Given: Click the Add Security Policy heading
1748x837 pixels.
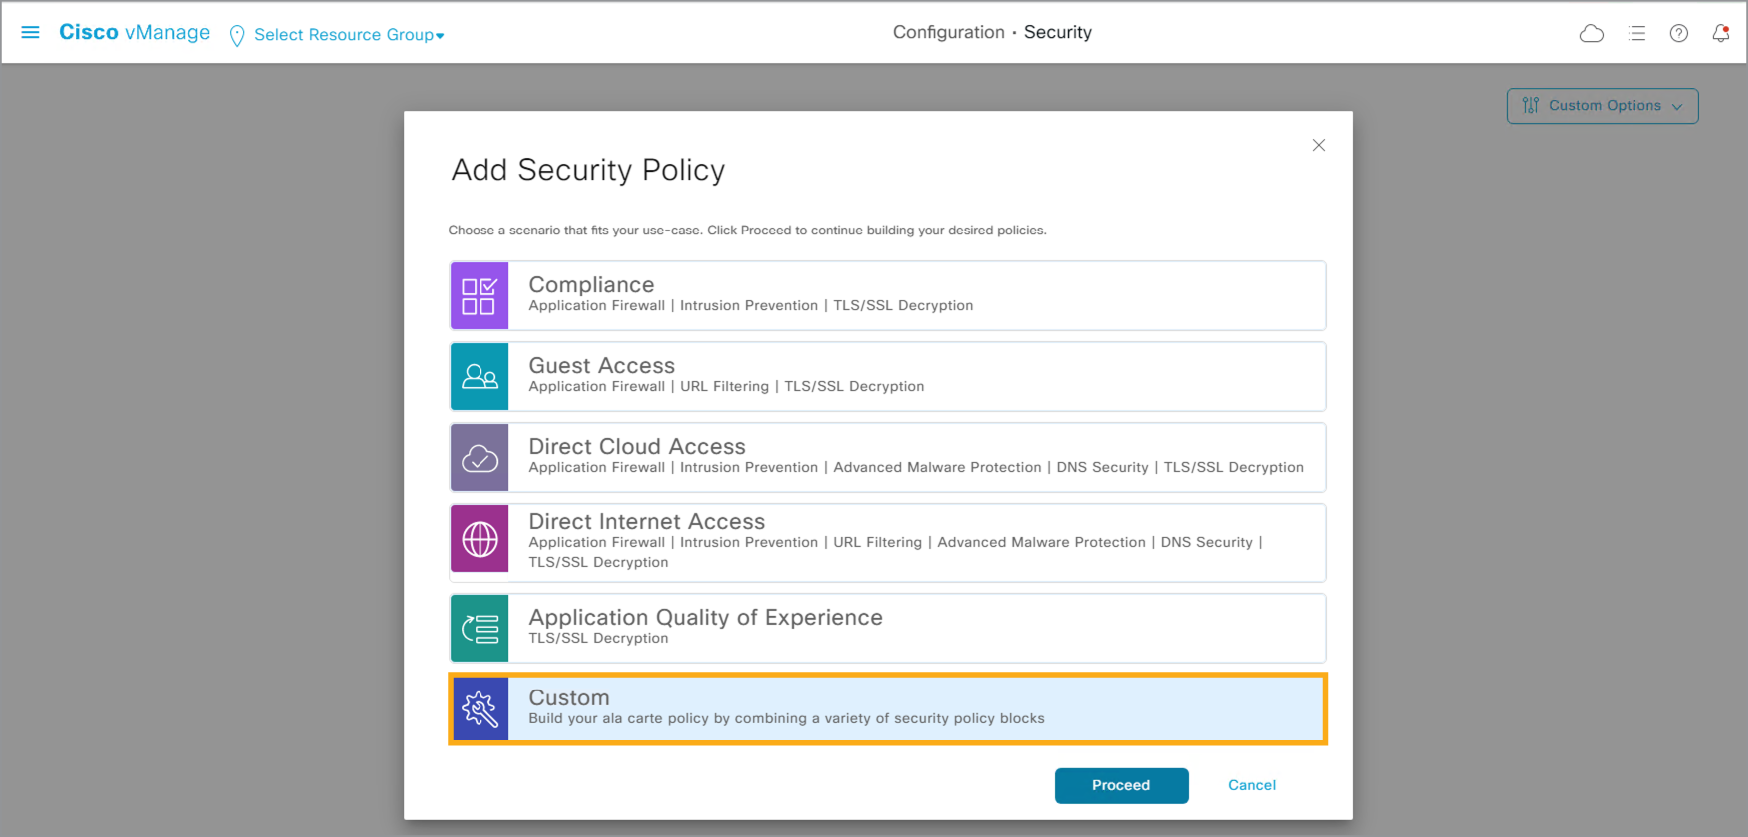Looking at the screenshot, I should click(588, 170).
